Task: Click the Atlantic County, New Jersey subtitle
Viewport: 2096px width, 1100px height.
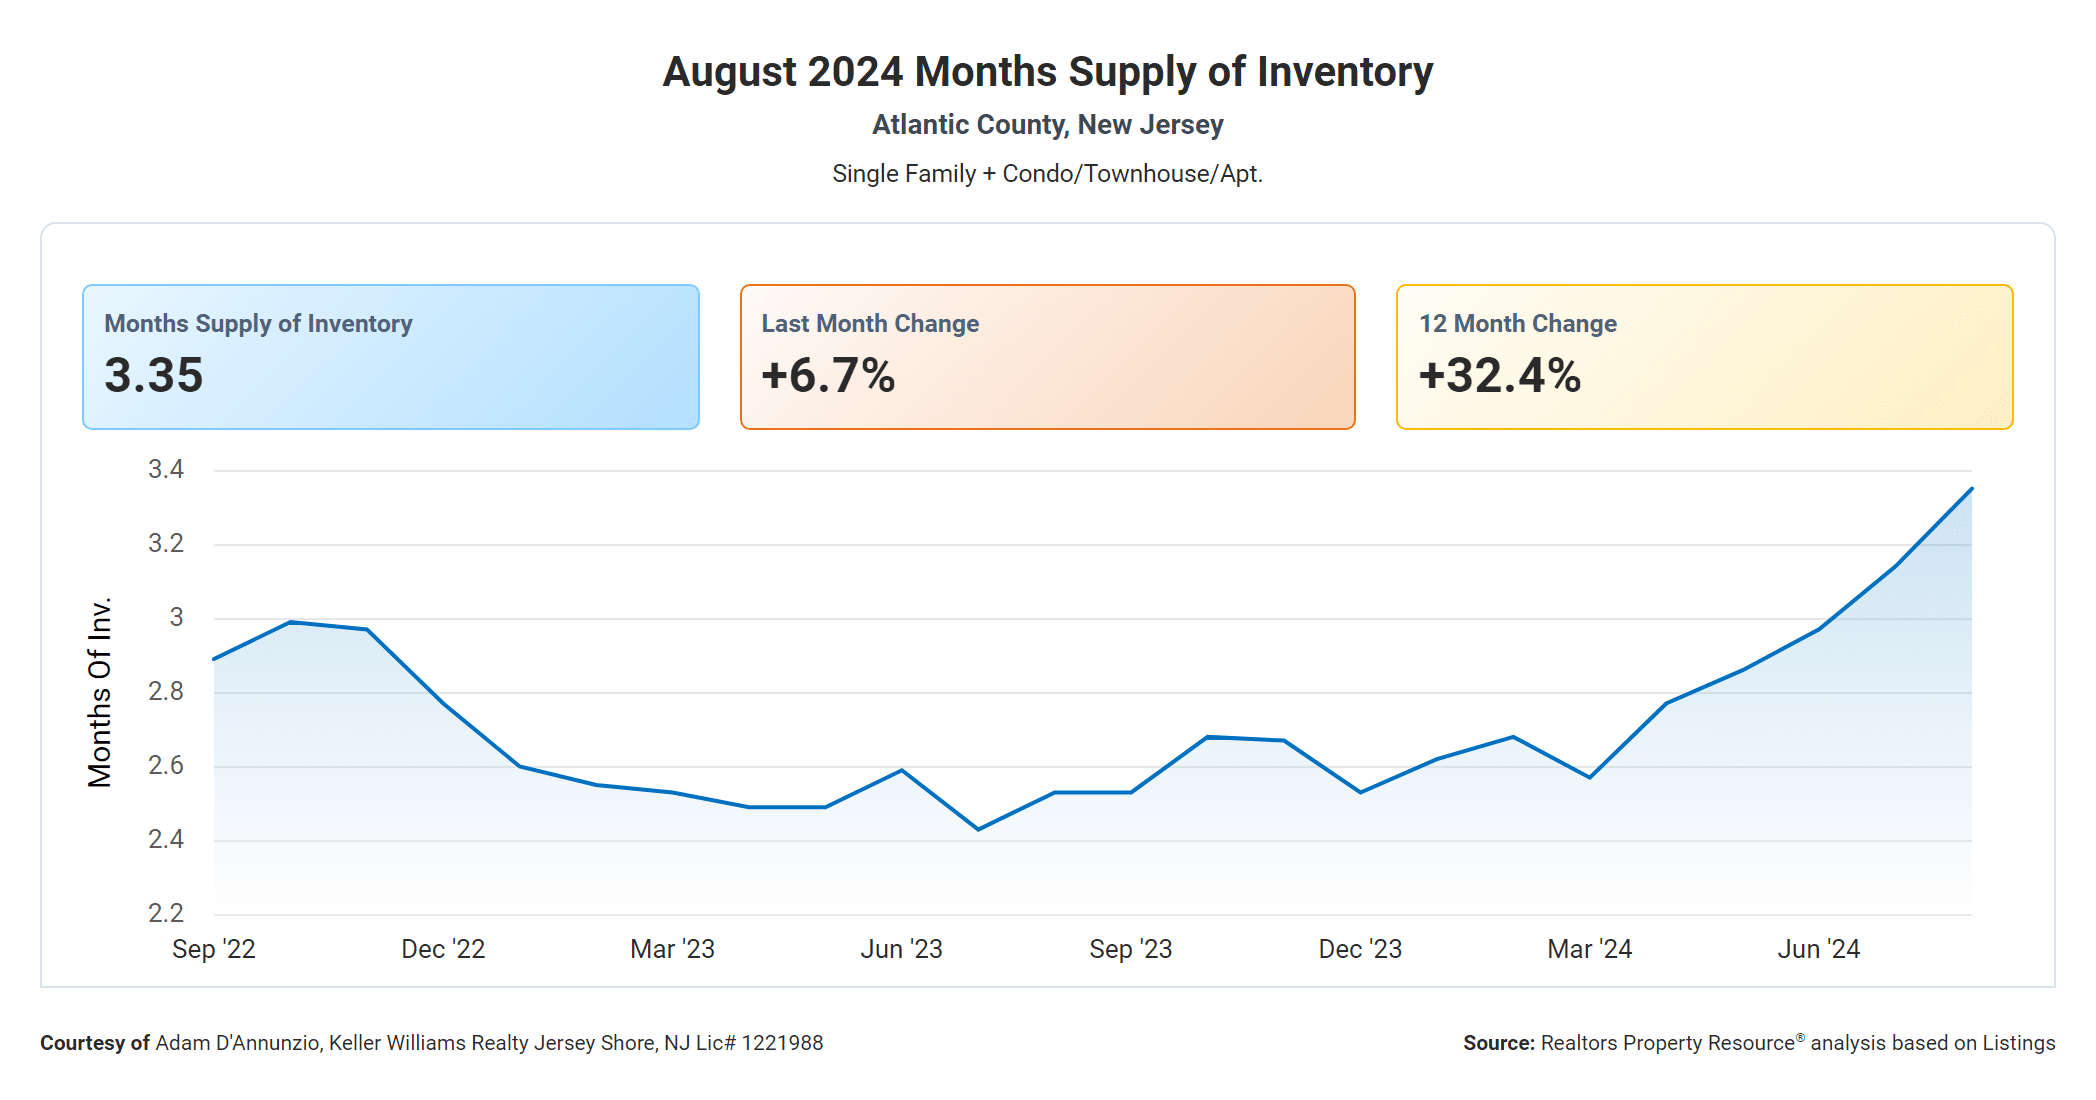Action: tap(1047, 125)
